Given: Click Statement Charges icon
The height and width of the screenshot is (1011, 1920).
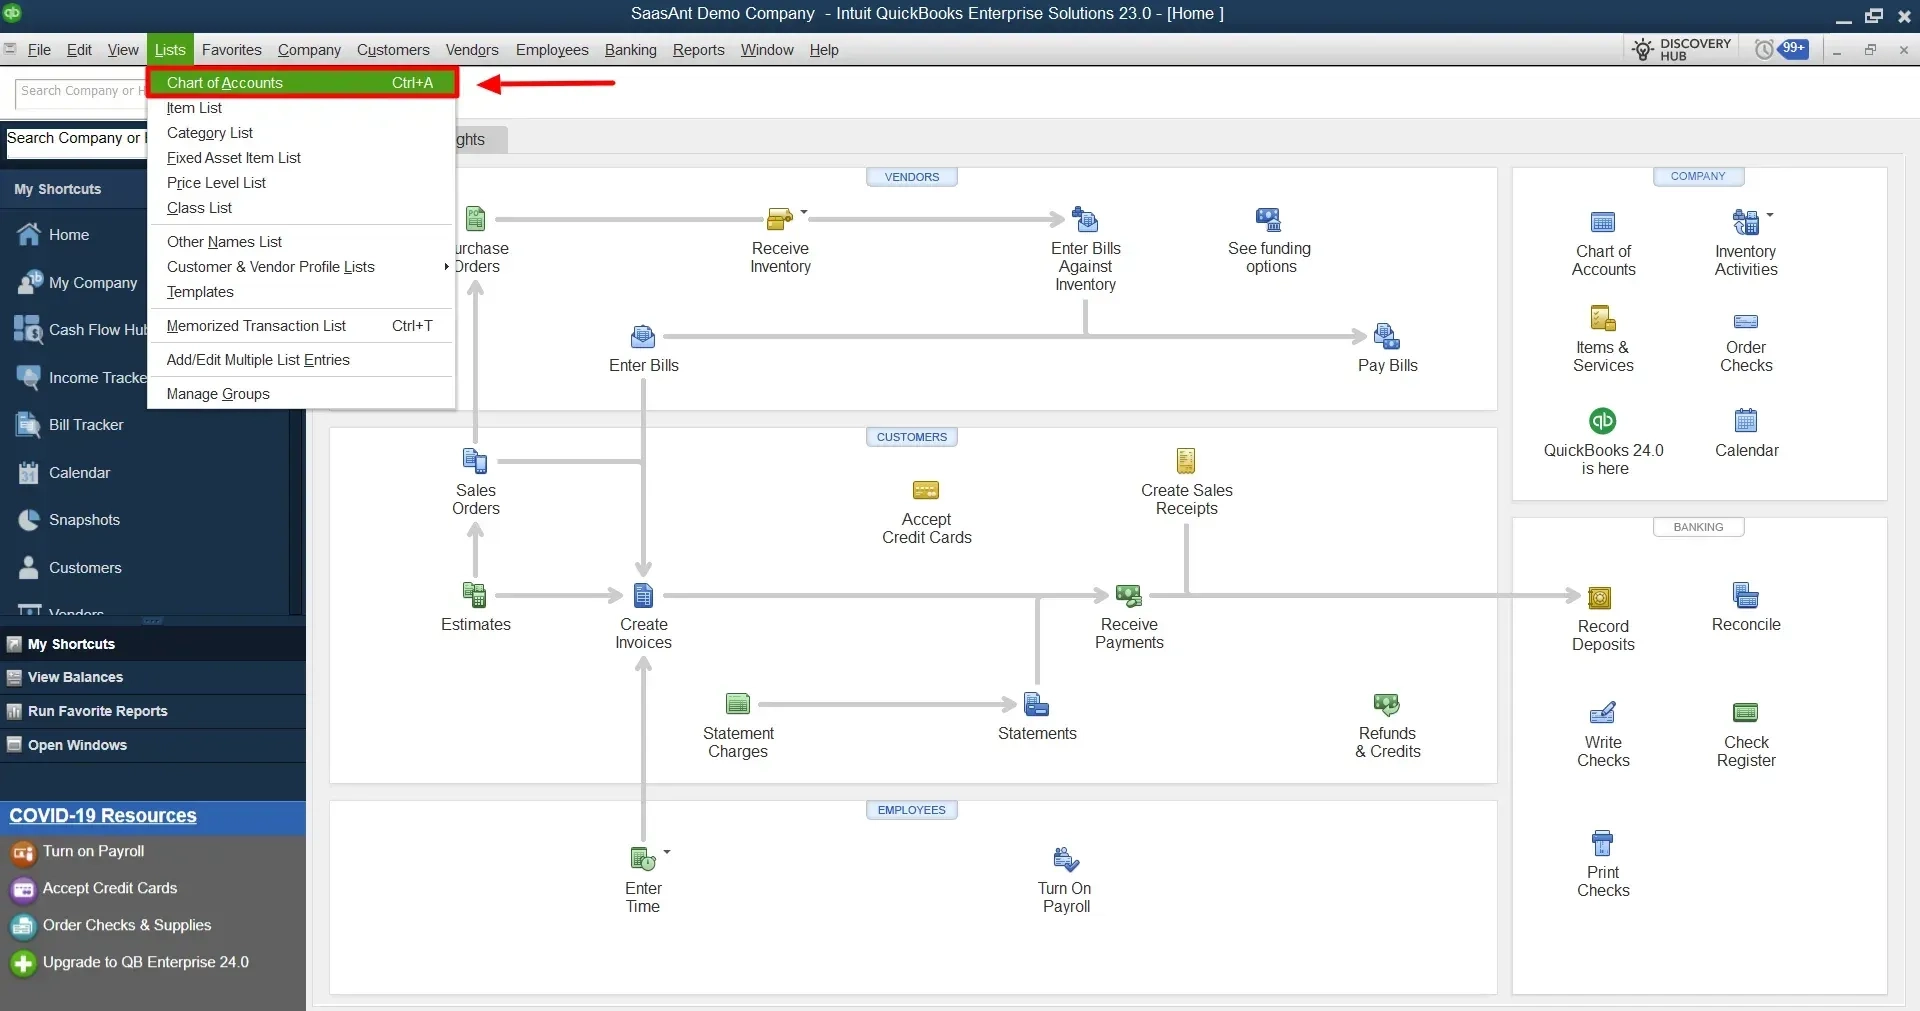Looking at the screenshot, I should (x=738, y=704).
